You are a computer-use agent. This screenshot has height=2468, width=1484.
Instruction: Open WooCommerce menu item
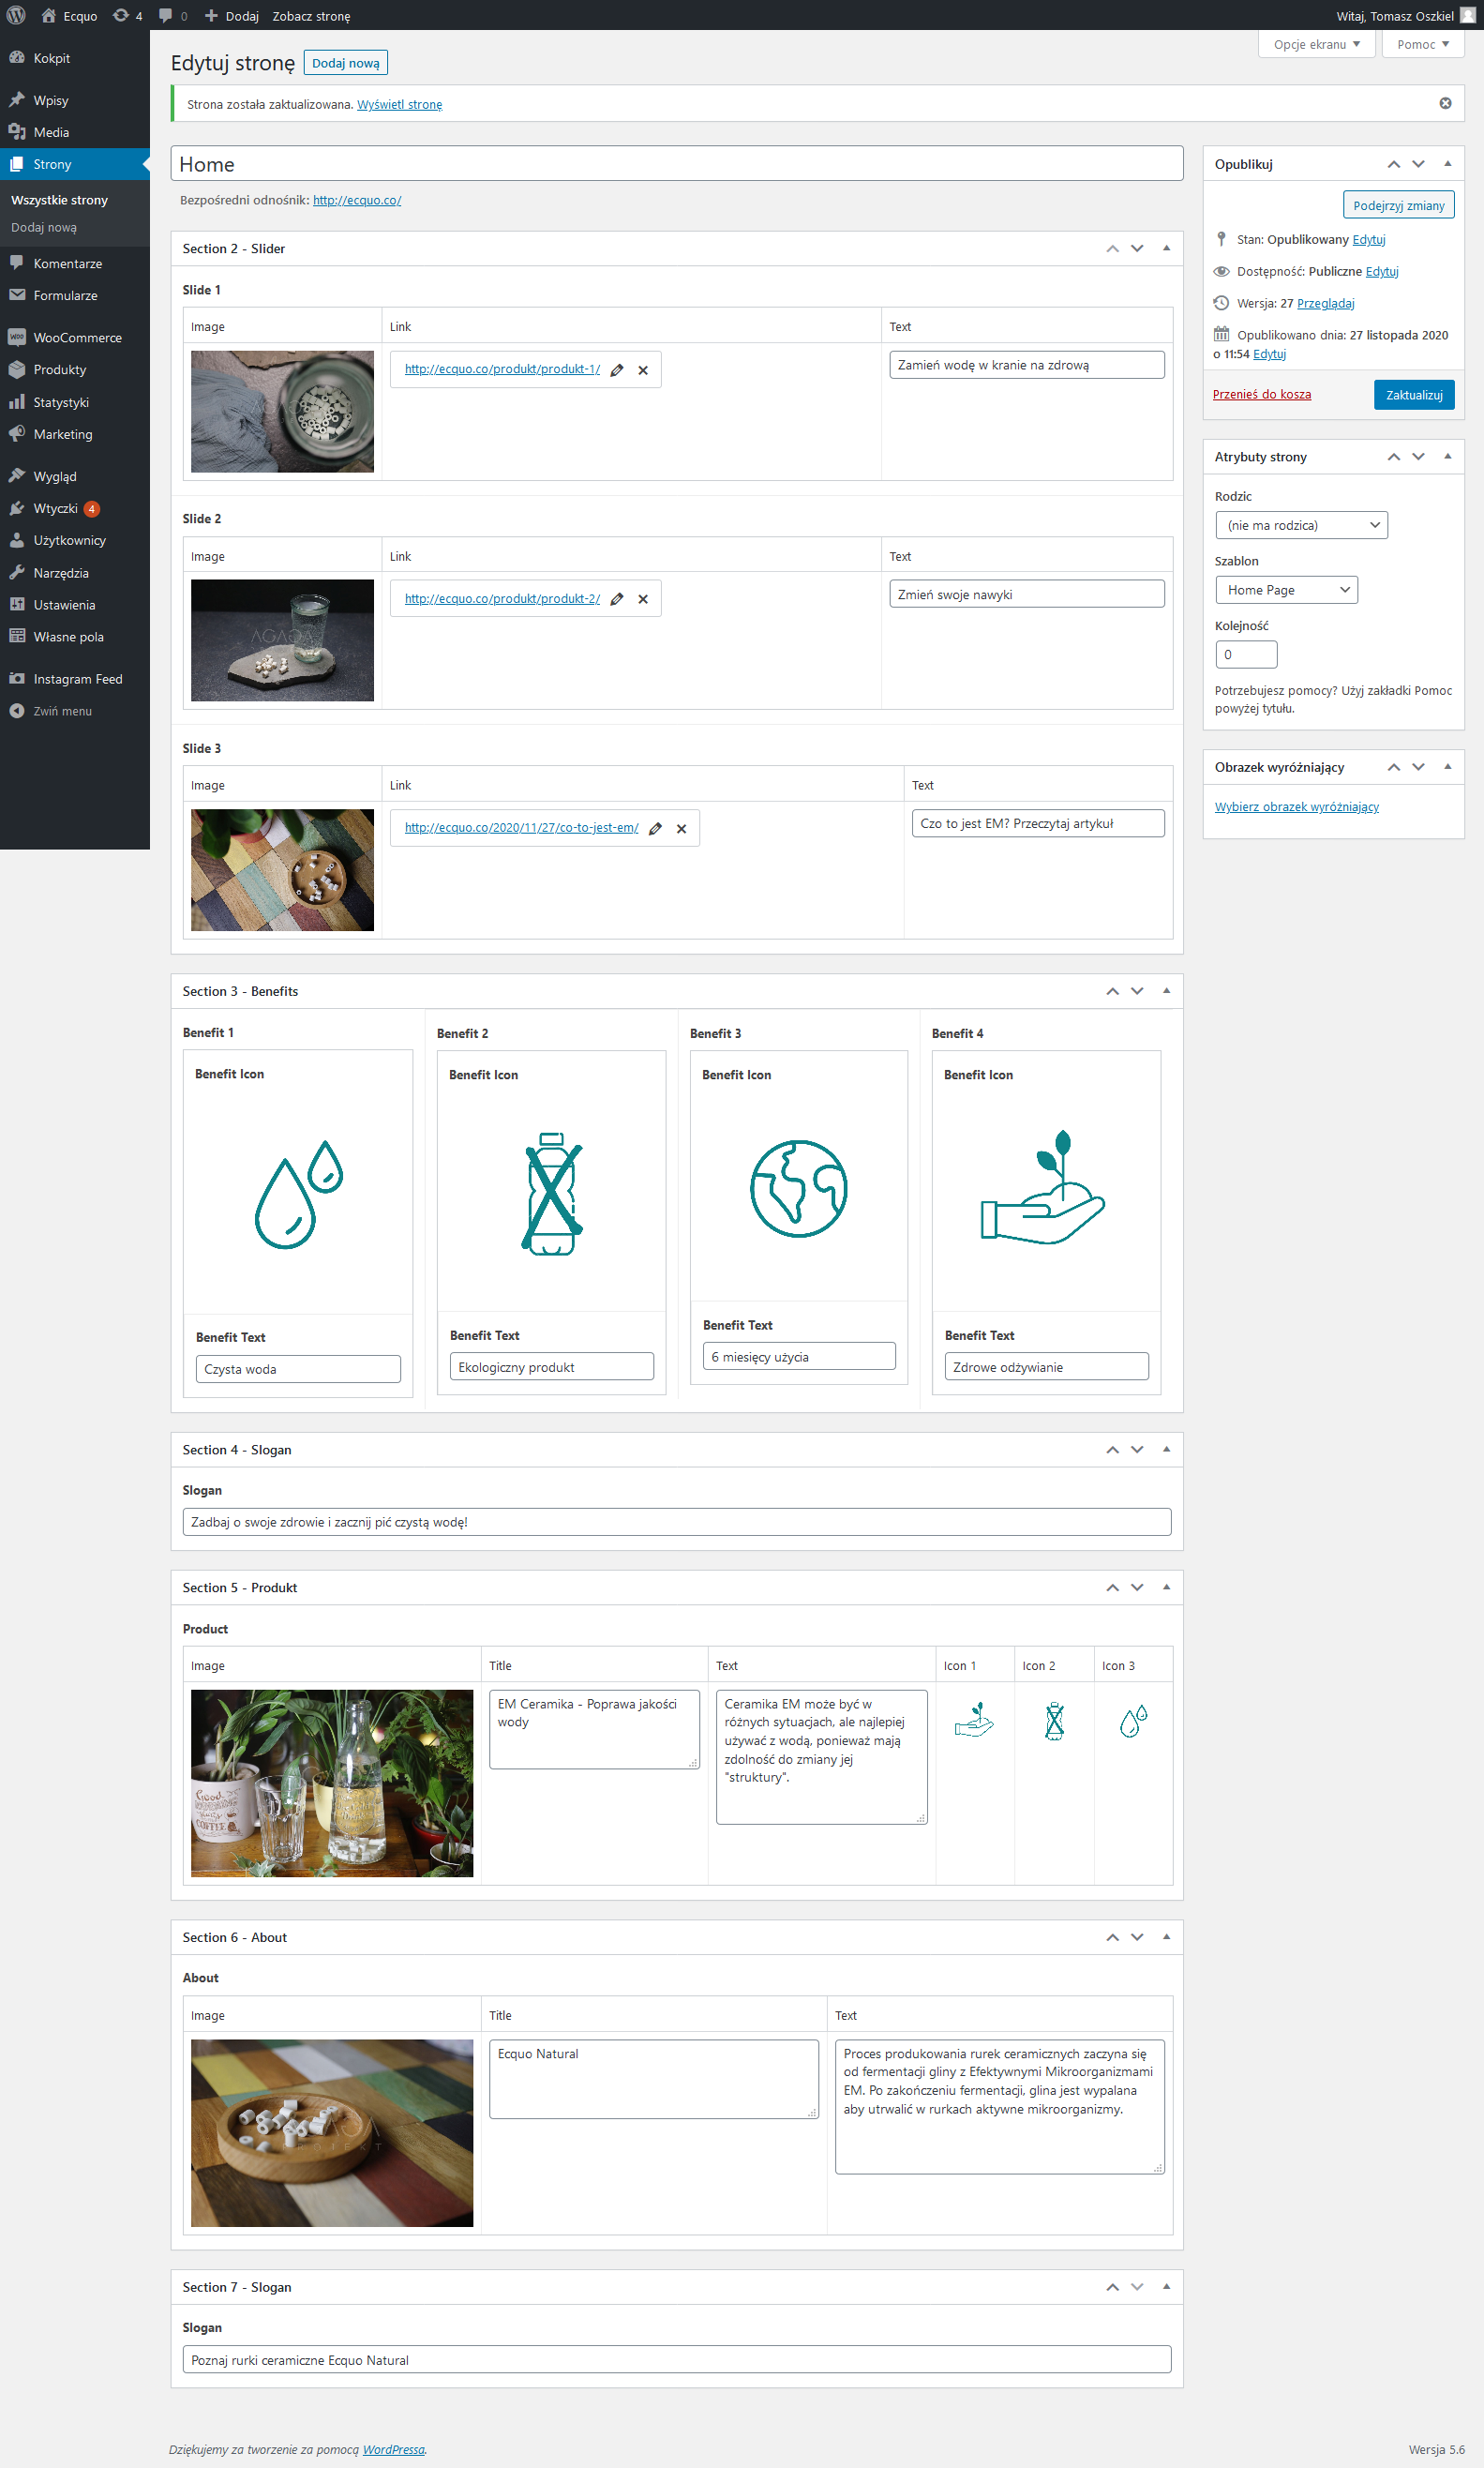pyautogui.click(x=75, y=338)
